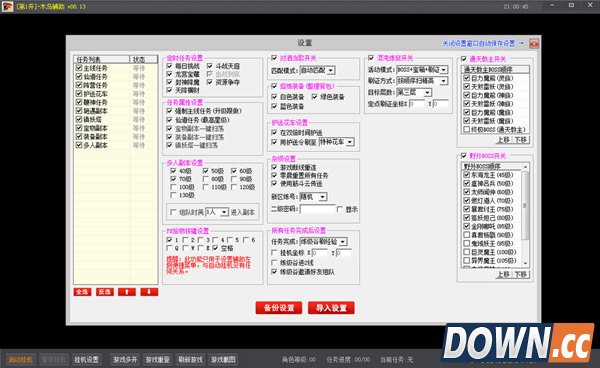The image size is (600, 368).
Task: Click the red move-up arrow button
Action: [127, 292]
